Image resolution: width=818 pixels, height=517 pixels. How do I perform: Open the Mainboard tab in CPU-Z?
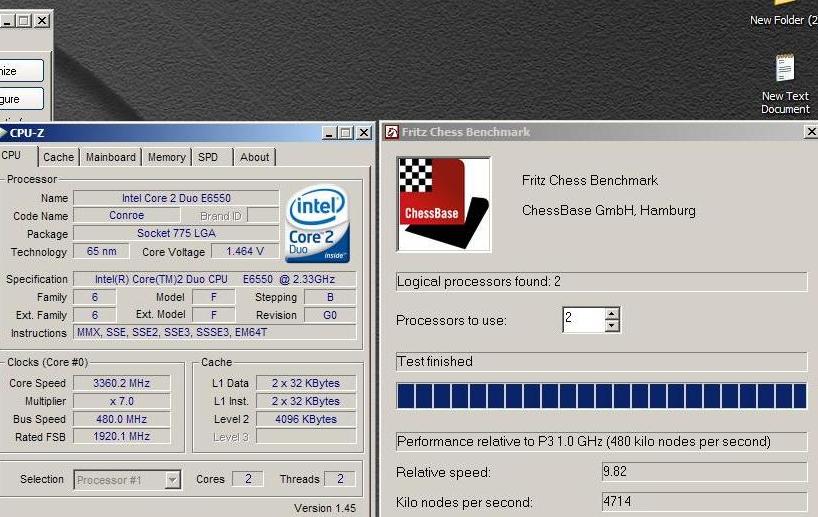pos(111,157)
